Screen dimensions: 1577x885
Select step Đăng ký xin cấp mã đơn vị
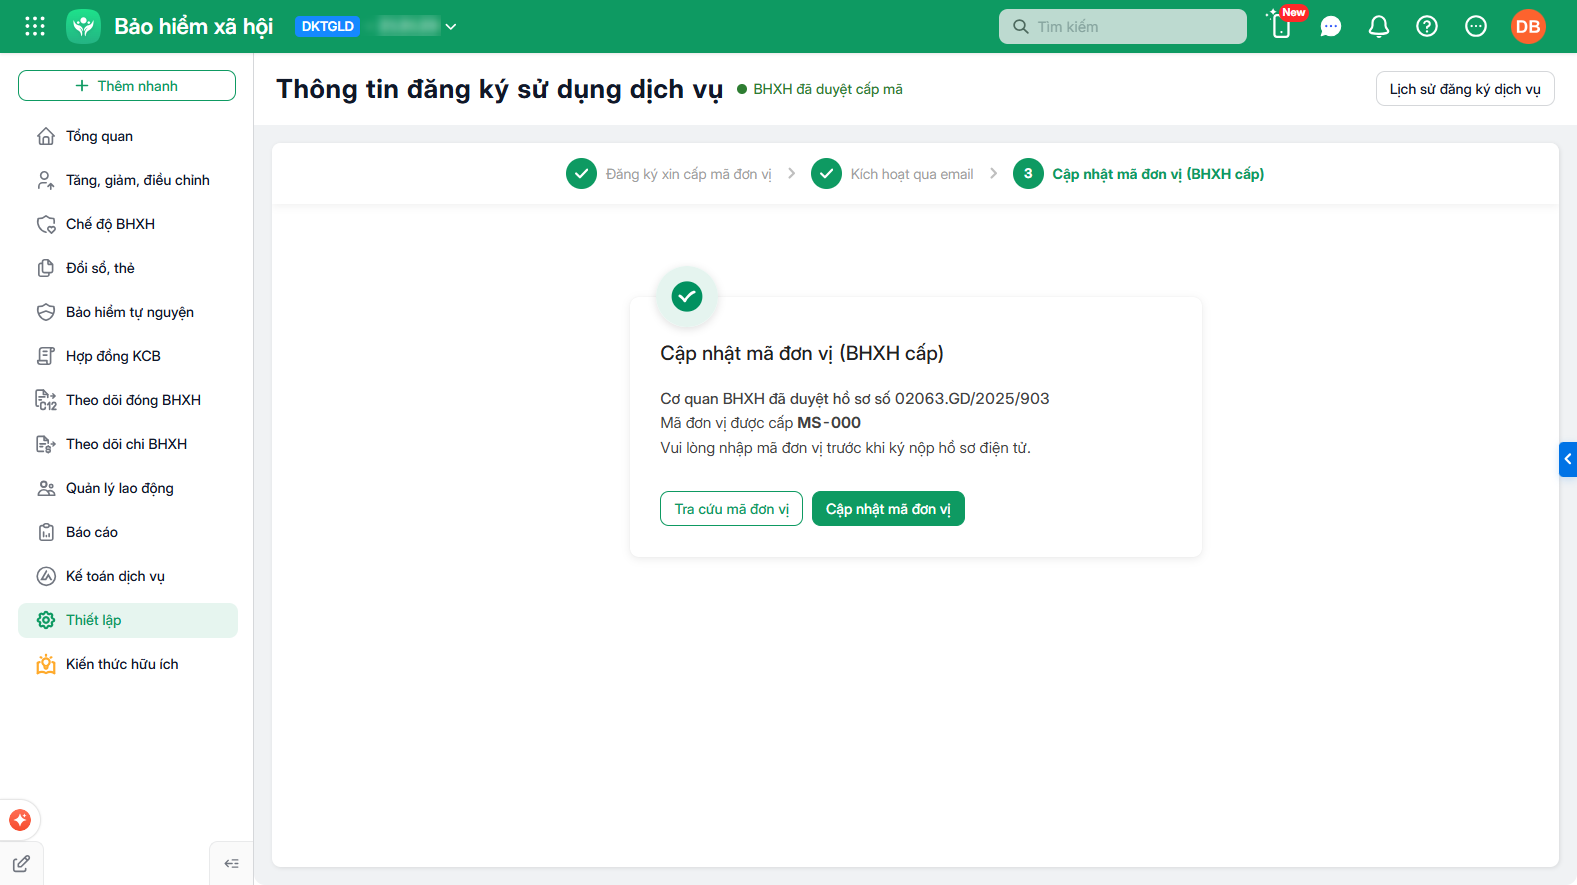(x=669, y=174)
